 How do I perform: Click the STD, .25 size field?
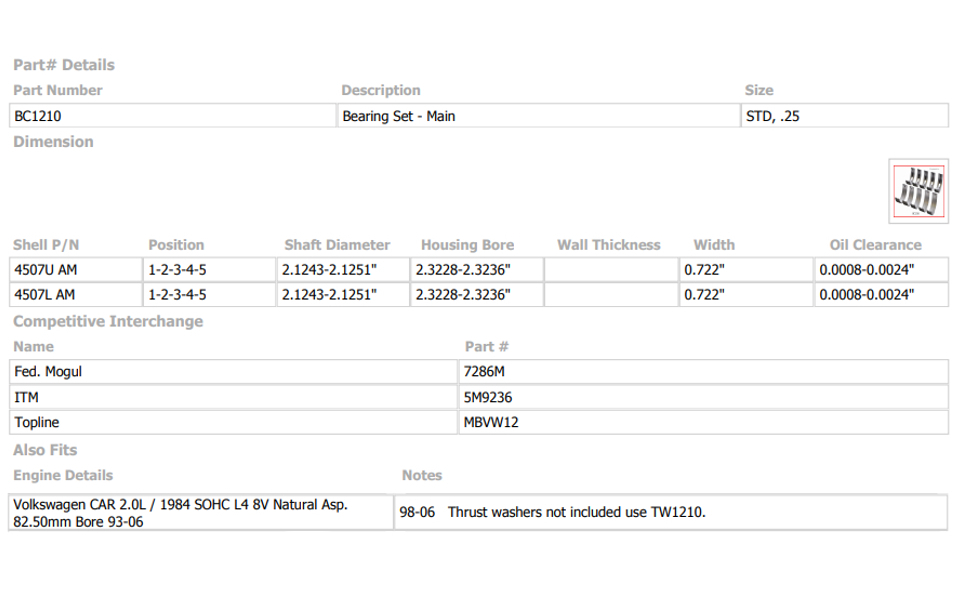click(845, 116)
